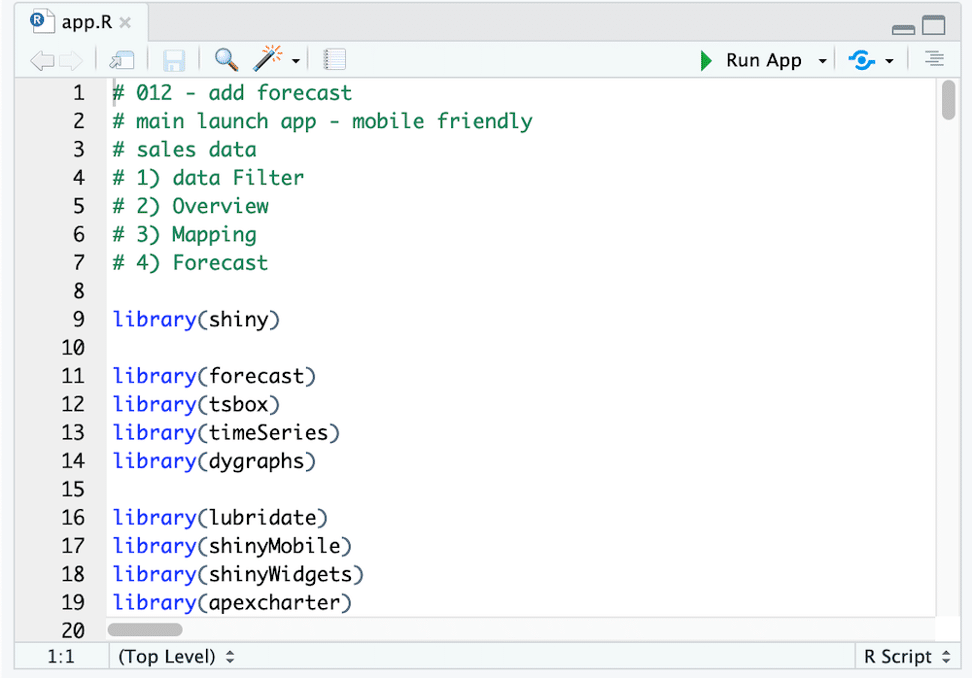The width and height of the screenshot is (972, 678).
Task: Open the compile report notebook icon
Action: point(335,60)
